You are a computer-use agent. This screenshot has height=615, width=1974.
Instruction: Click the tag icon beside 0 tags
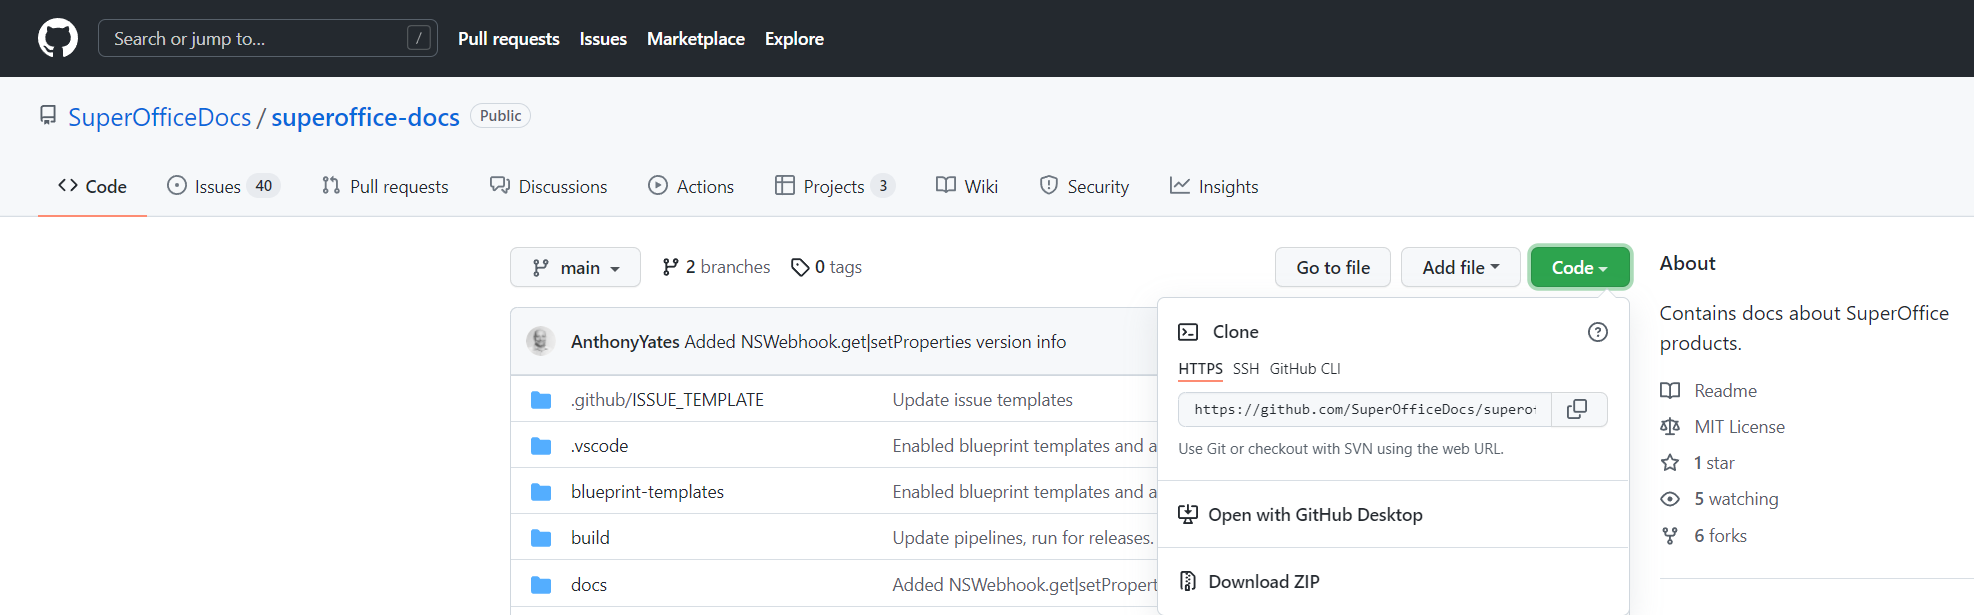tap(800, 267)
